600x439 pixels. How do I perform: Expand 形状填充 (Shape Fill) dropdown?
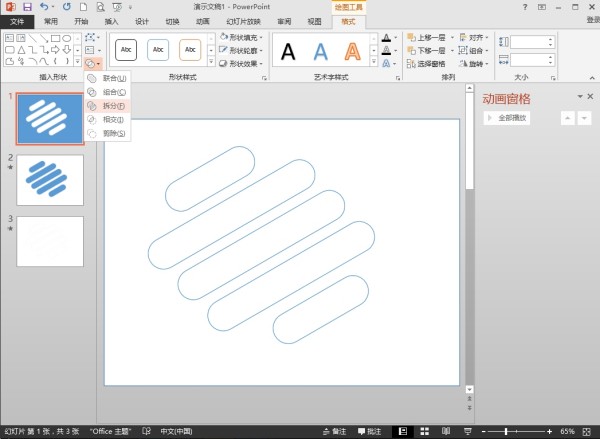tap(244, 37)
